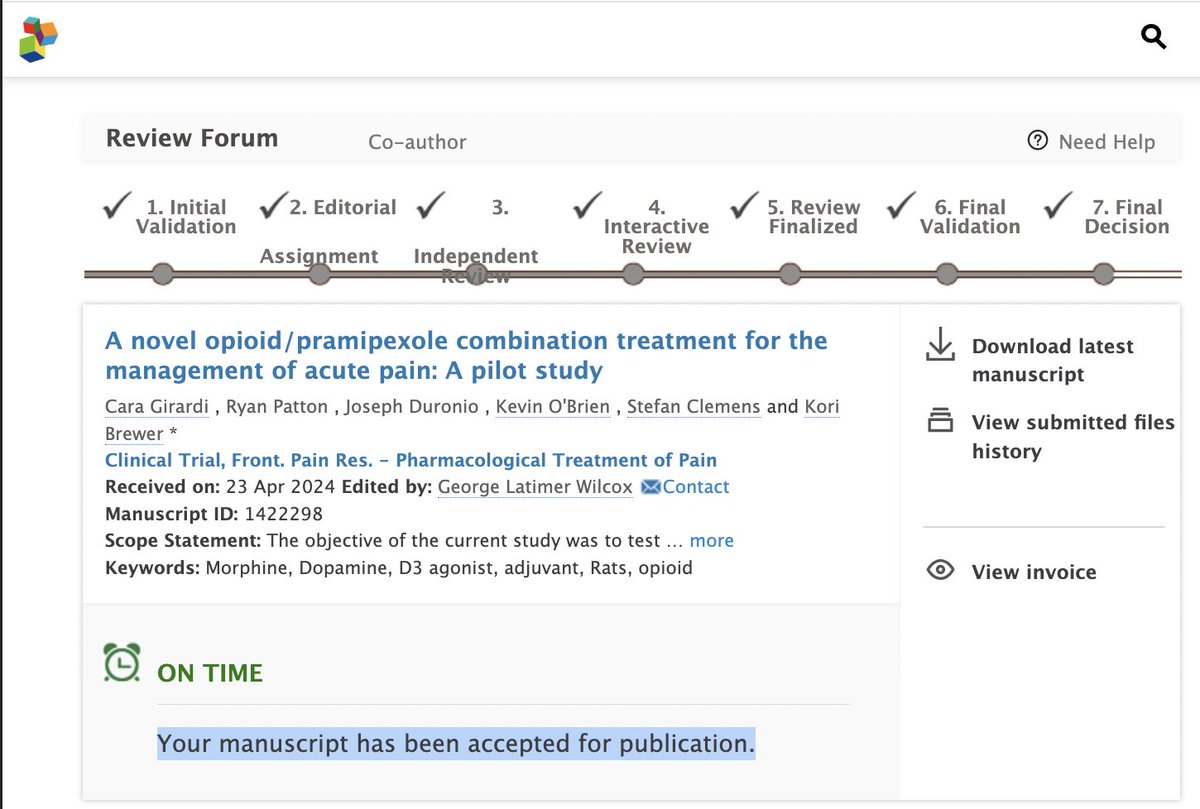
Task: Click the envelope icon next to Contact
Action: 651,487
